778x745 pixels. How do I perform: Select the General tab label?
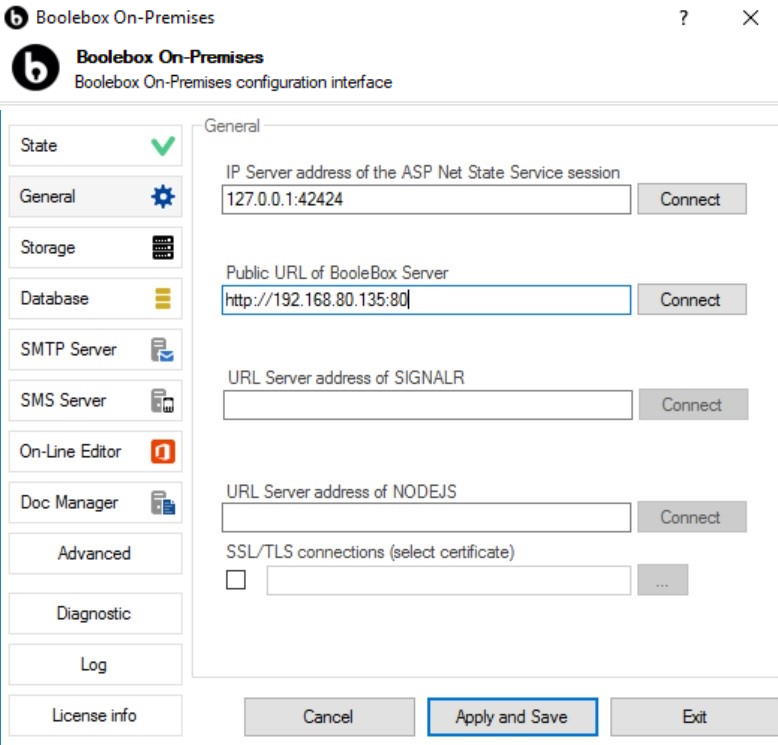(48, 197)
